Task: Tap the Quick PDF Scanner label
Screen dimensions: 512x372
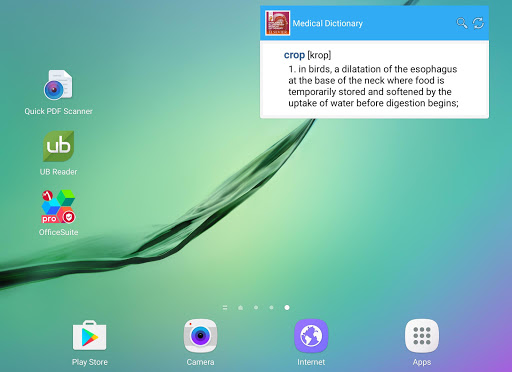Action: click(x=58, y=111)
